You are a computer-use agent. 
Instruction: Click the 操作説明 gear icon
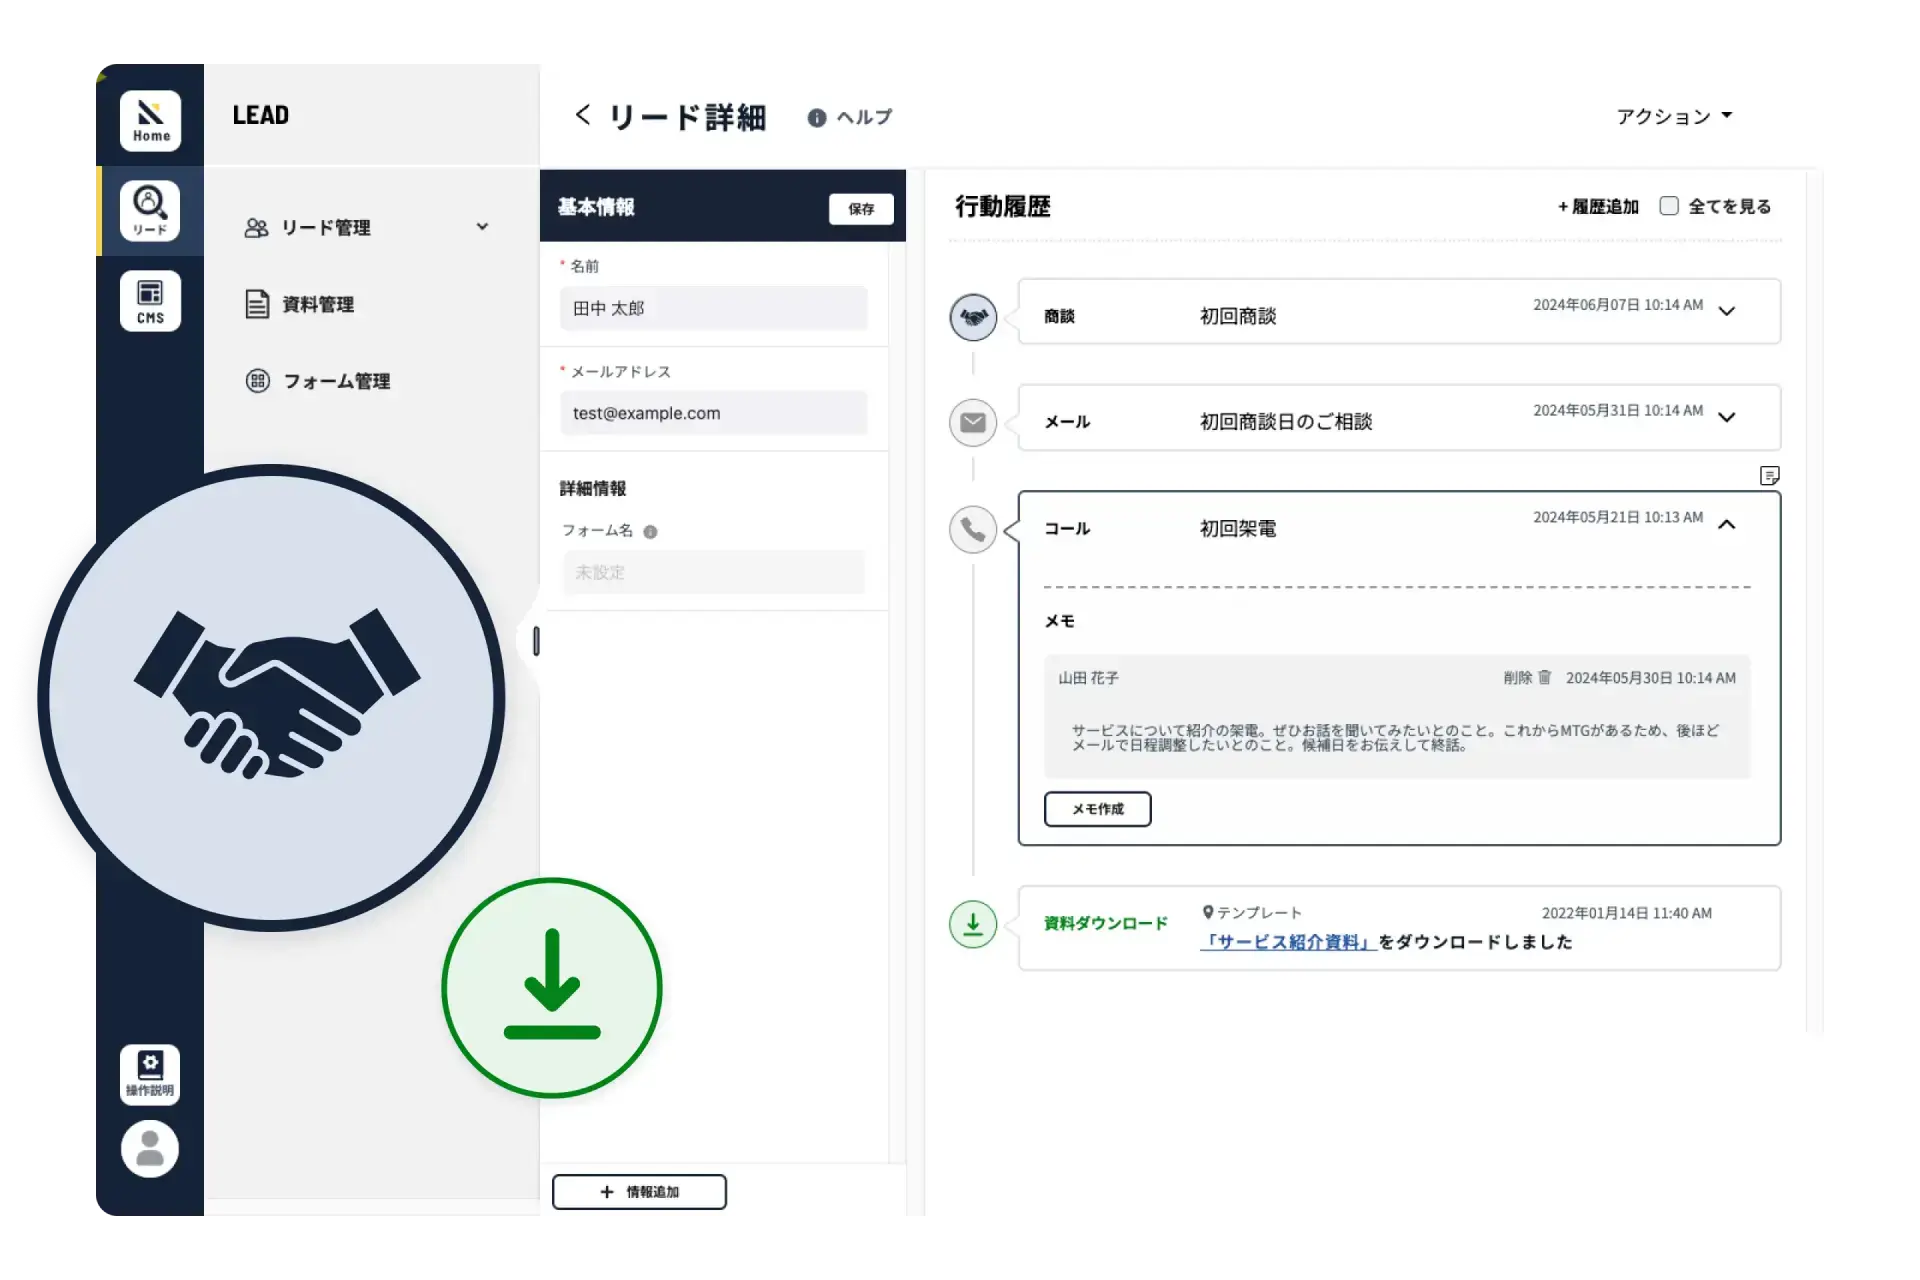tap(149, 1073)
